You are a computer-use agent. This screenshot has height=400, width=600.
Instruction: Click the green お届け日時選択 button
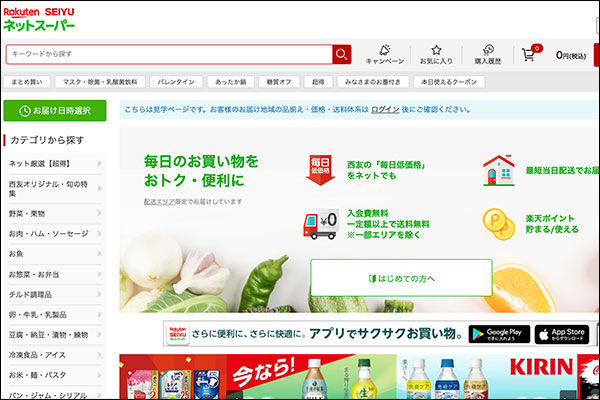55,111
